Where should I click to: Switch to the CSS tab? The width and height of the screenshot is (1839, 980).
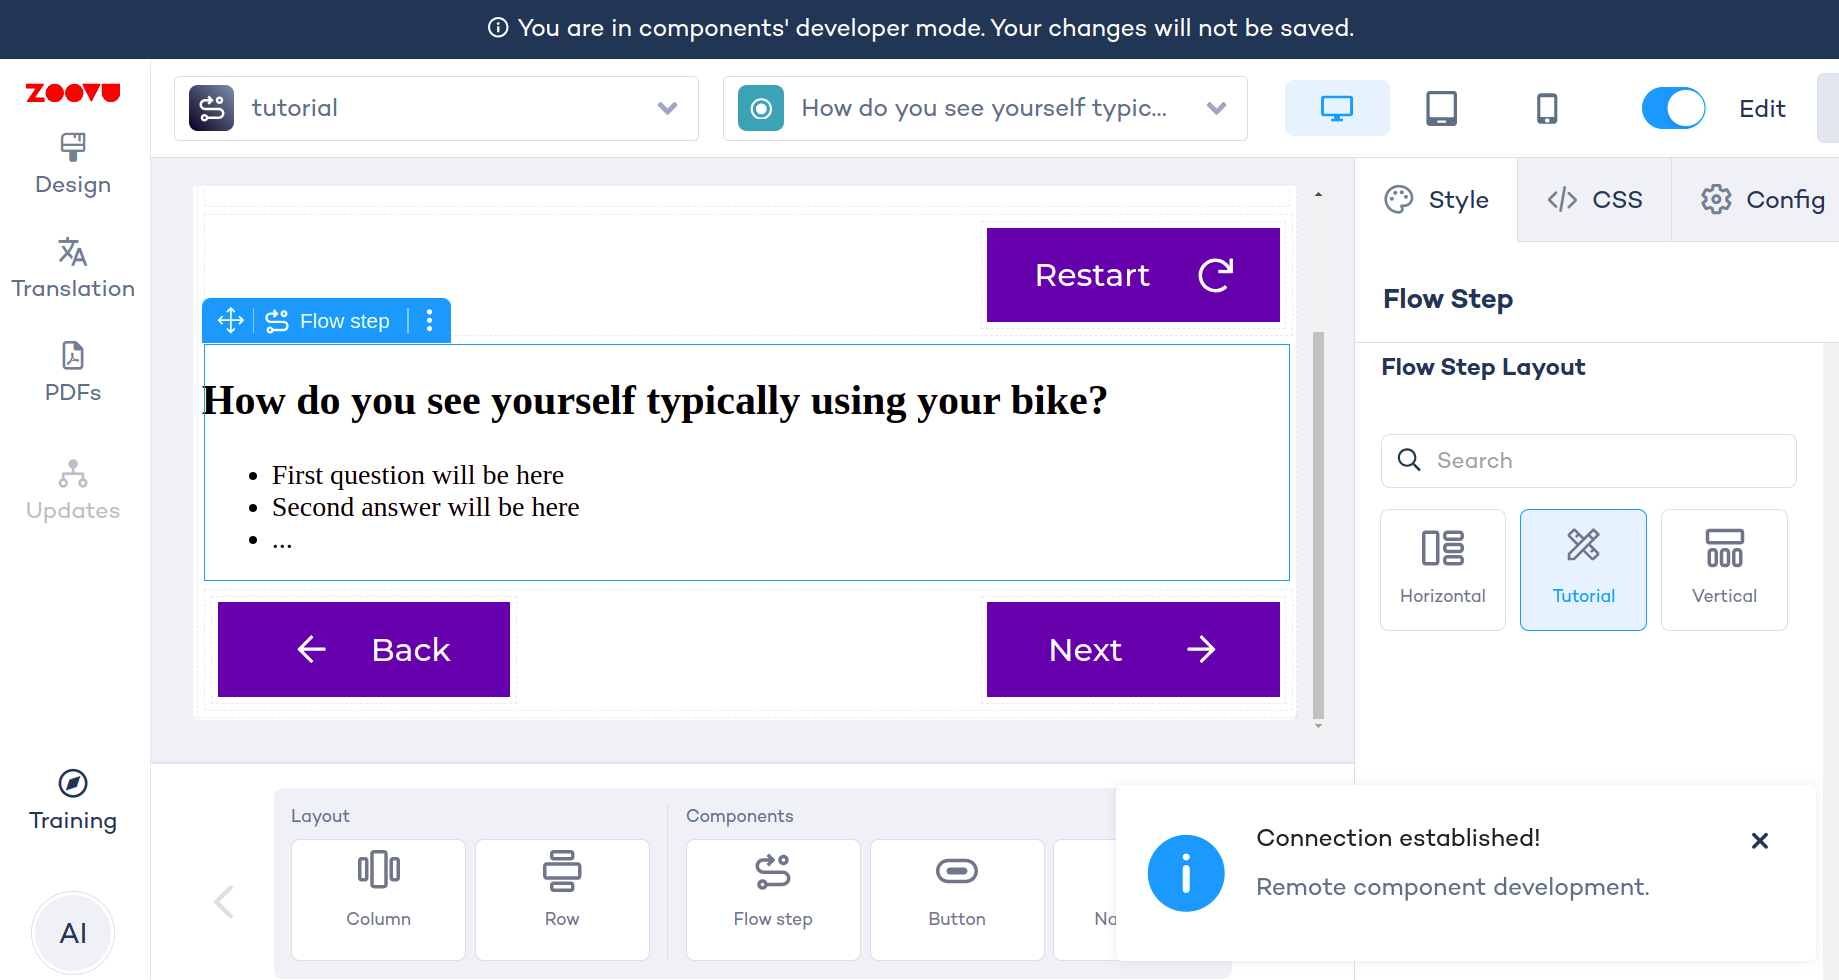tap(1594, 200)
